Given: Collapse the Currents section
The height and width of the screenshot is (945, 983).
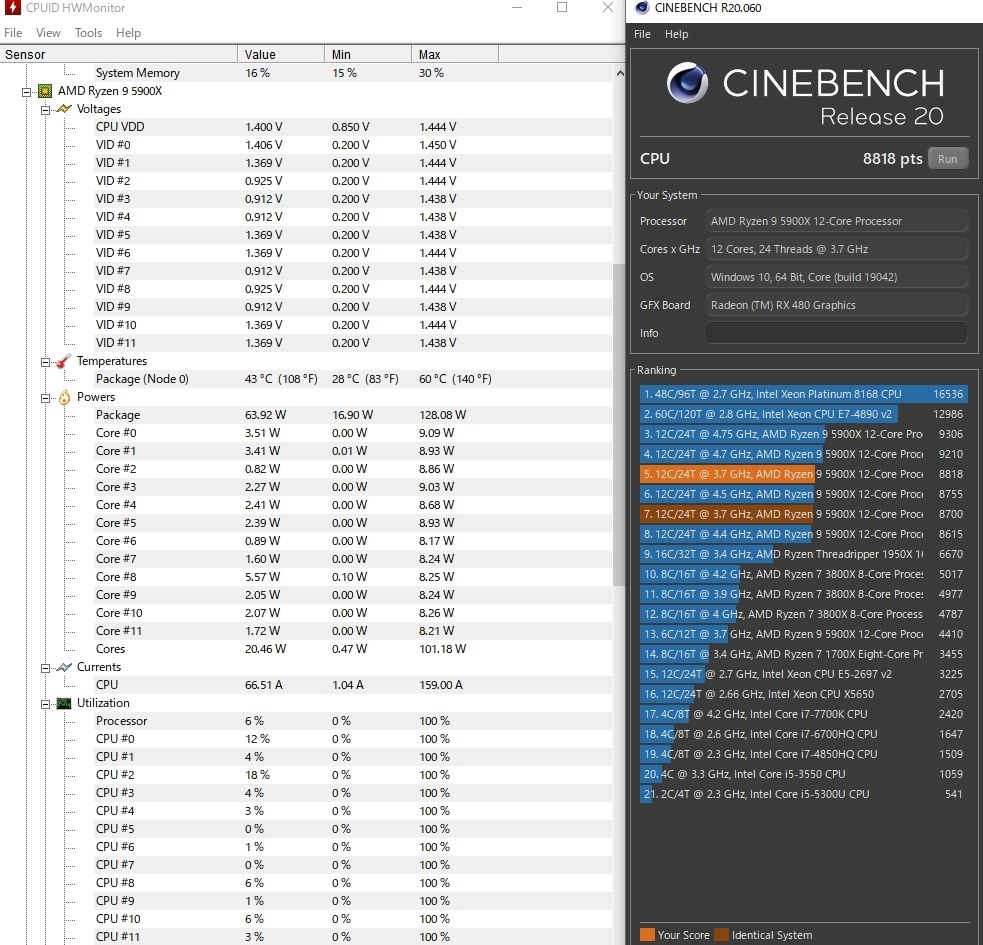Looking at the screenshot, I should click(x=45, y=668).
